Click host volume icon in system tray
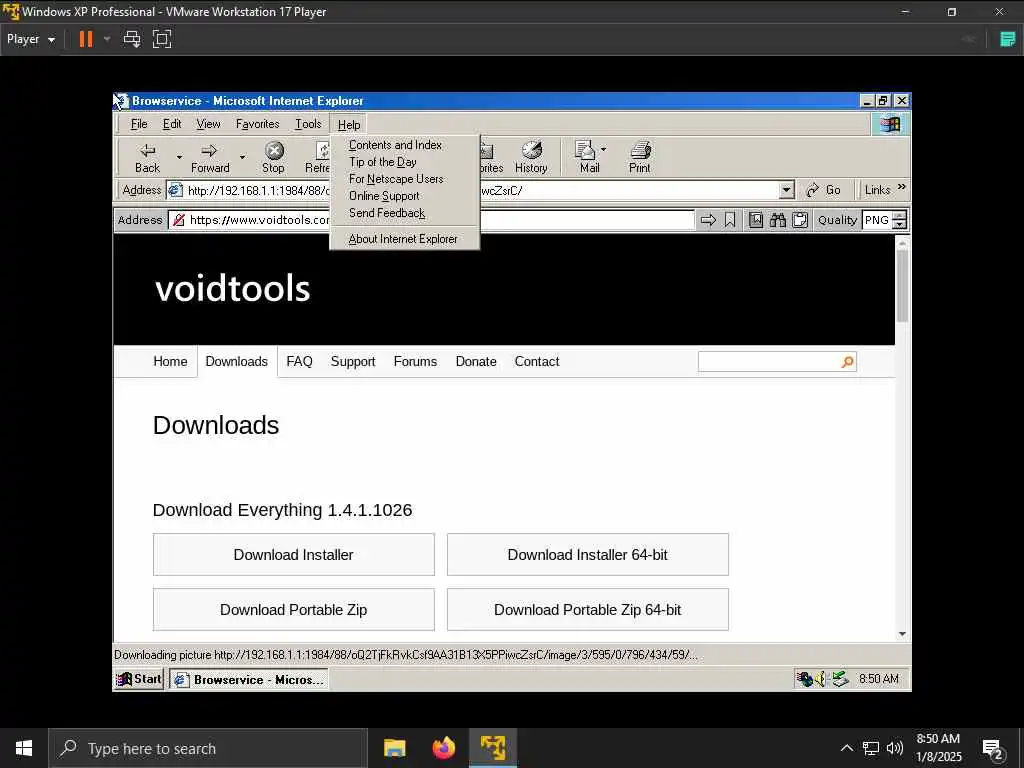 point(895,748)
